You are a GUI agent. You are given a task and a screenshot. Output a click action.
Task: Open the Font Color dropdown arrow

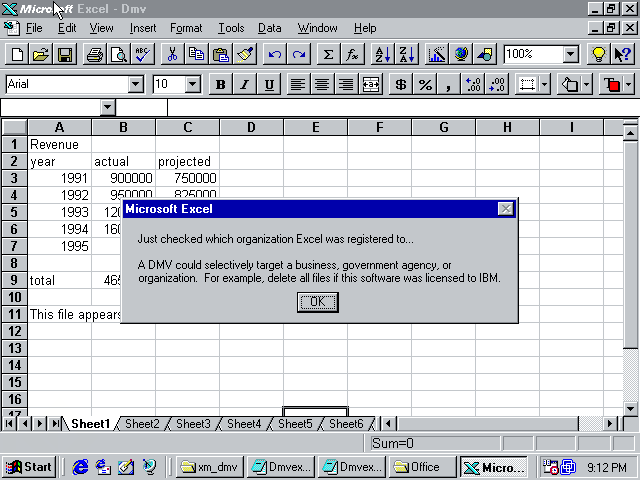[x=629, y=84]
